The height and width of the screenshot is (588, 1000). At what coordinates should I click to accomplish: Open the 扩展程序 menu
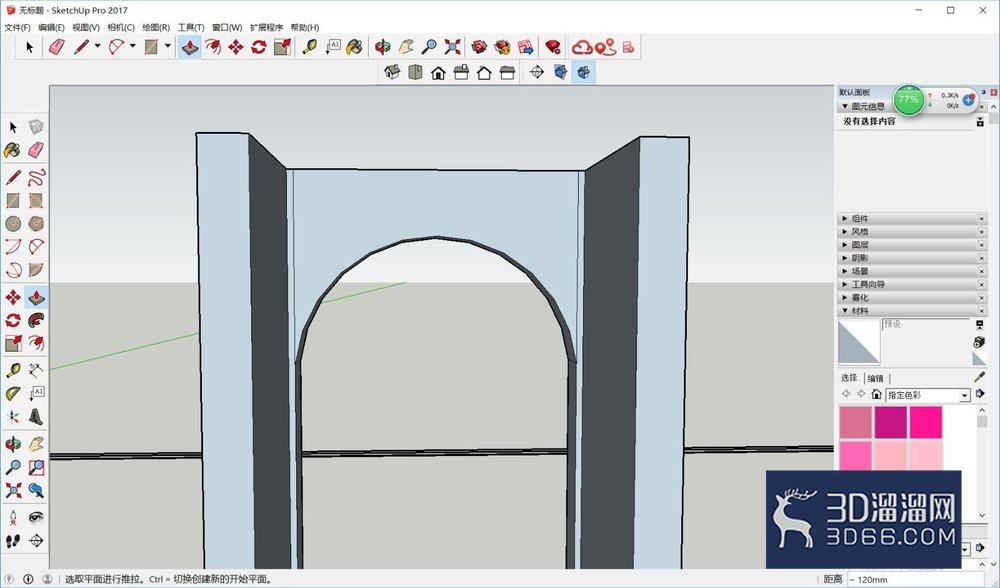(267, 27)
